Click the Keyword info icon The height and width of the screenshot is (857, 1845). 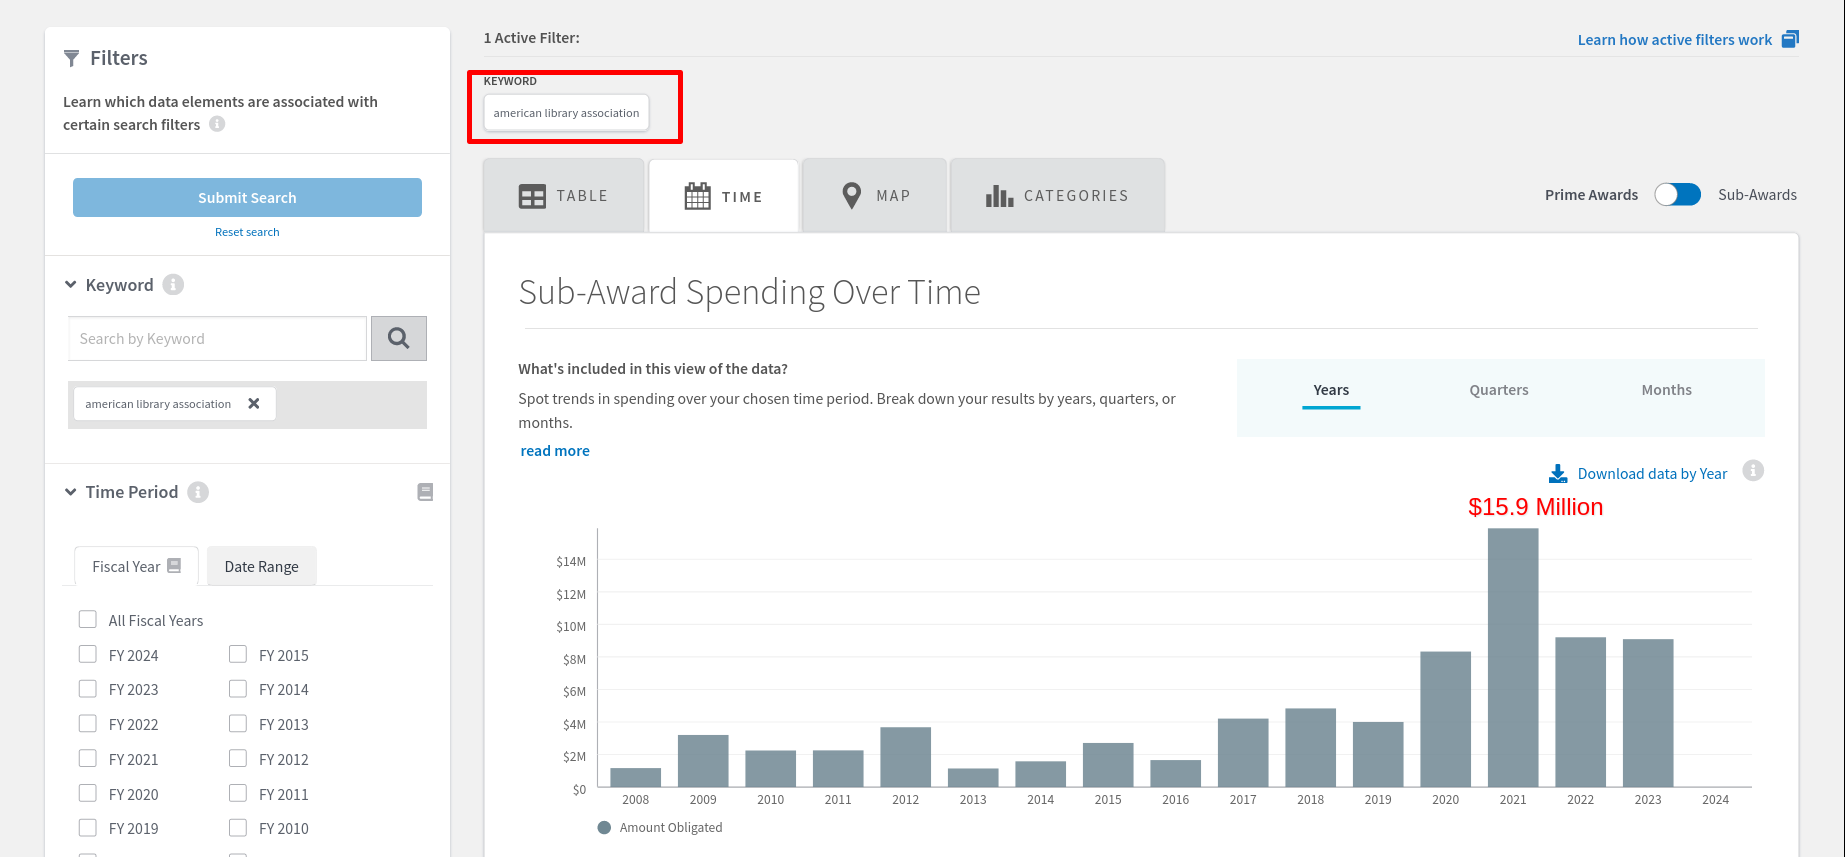click(x=173, y=285)
